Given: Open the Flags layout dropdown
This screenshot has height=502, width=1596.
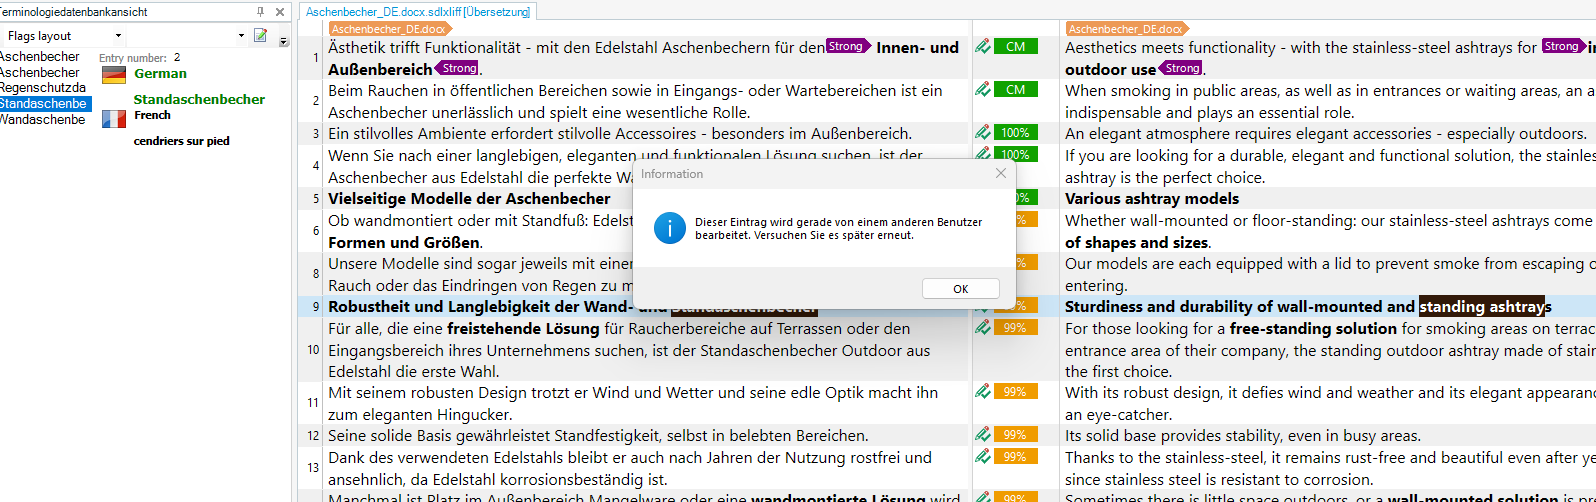Looking at the screenshot, I should [x=118, y=36].
